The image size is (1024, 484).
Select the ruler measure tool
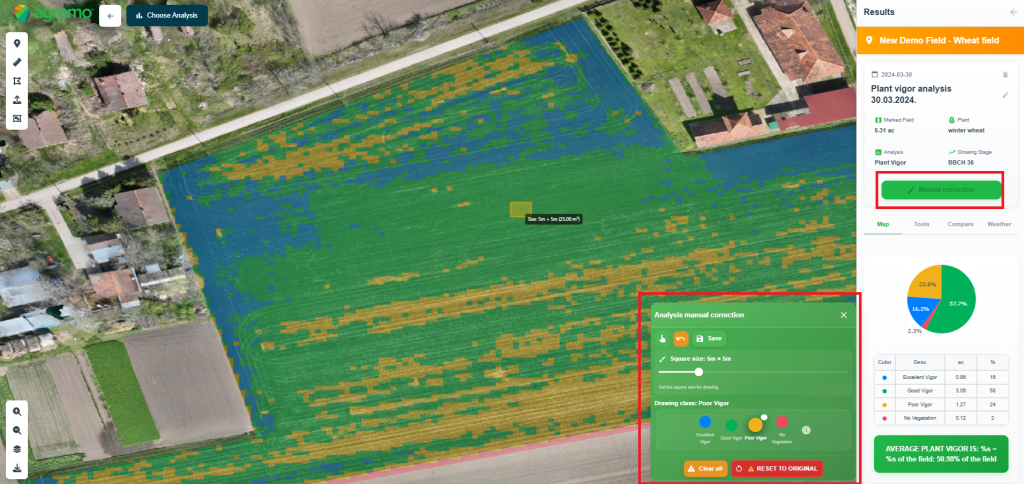point(17,62)
